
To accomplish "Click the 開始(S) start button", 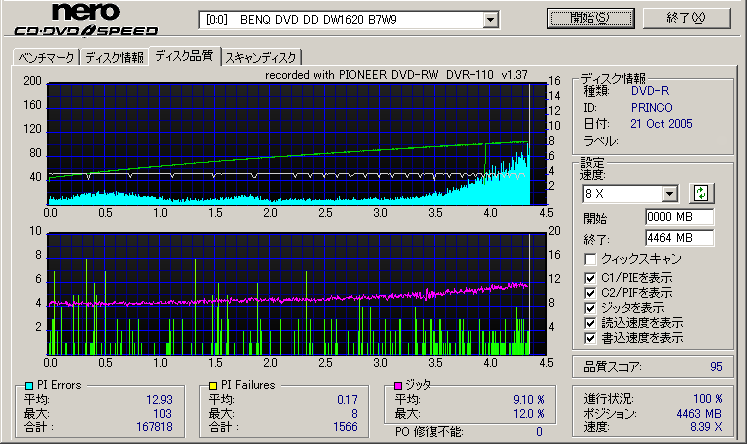I will 590,18.
